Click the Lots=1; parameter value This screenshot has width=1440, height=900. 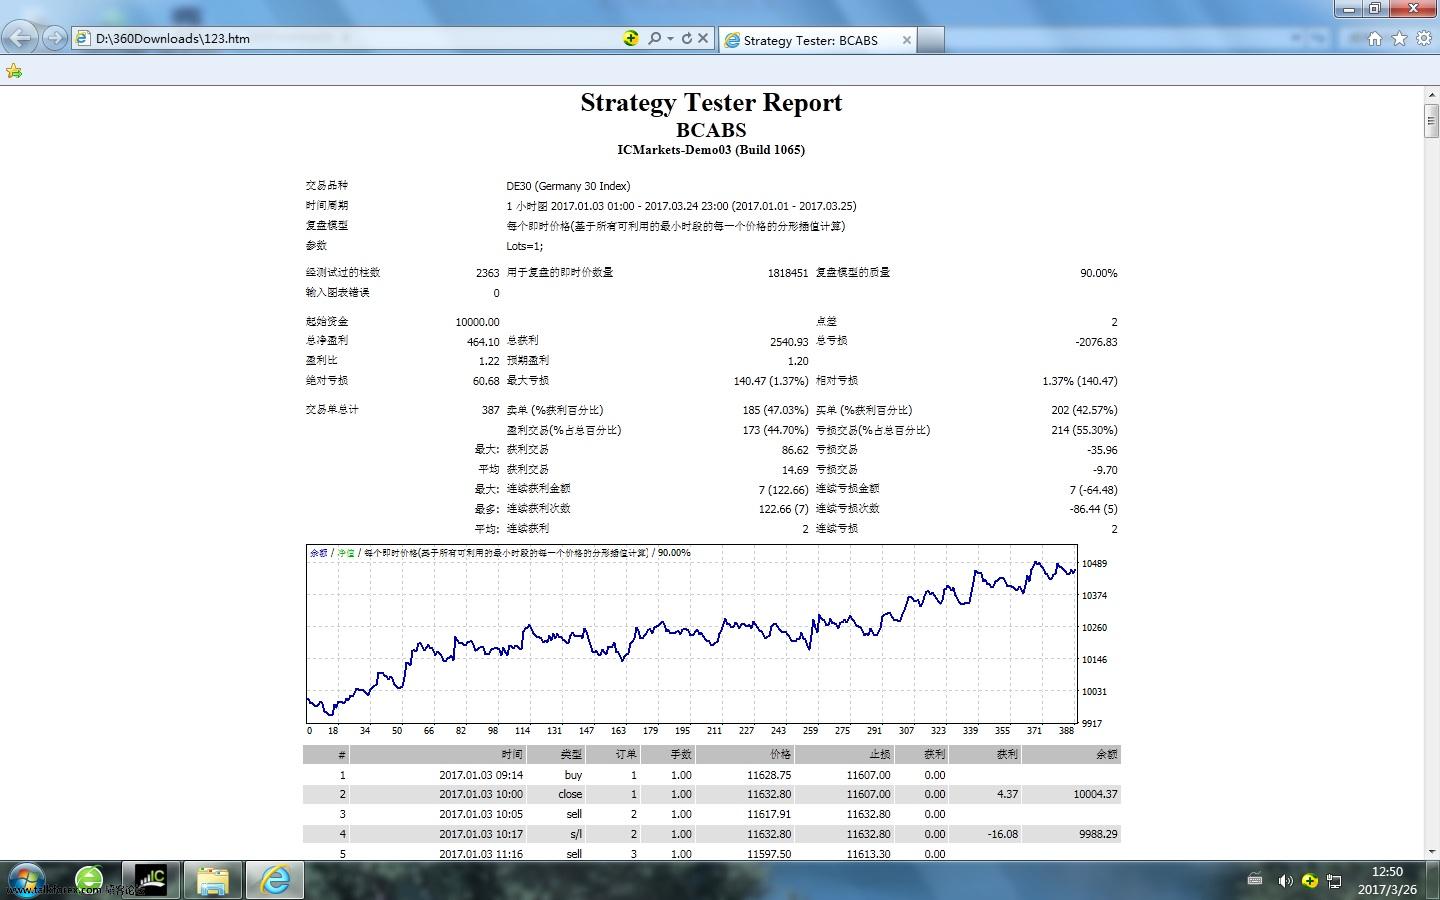pos(524,246)
